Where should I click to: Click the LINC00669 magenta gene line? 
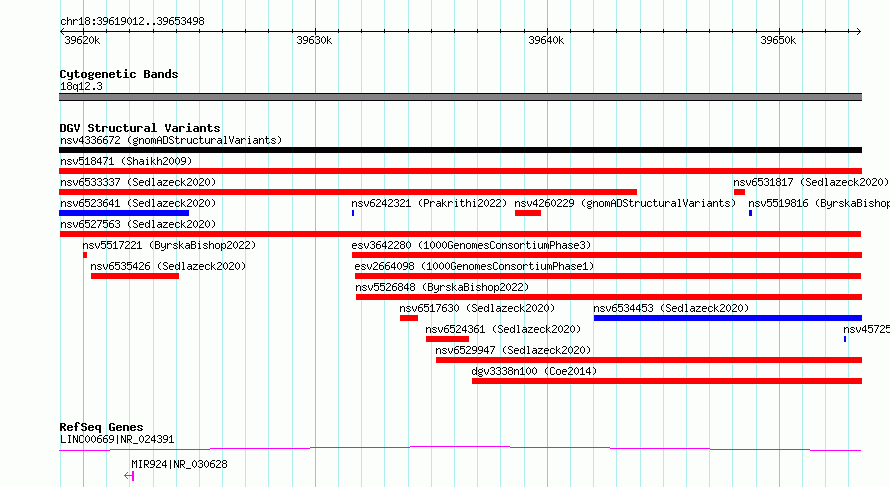coord(460,448)
